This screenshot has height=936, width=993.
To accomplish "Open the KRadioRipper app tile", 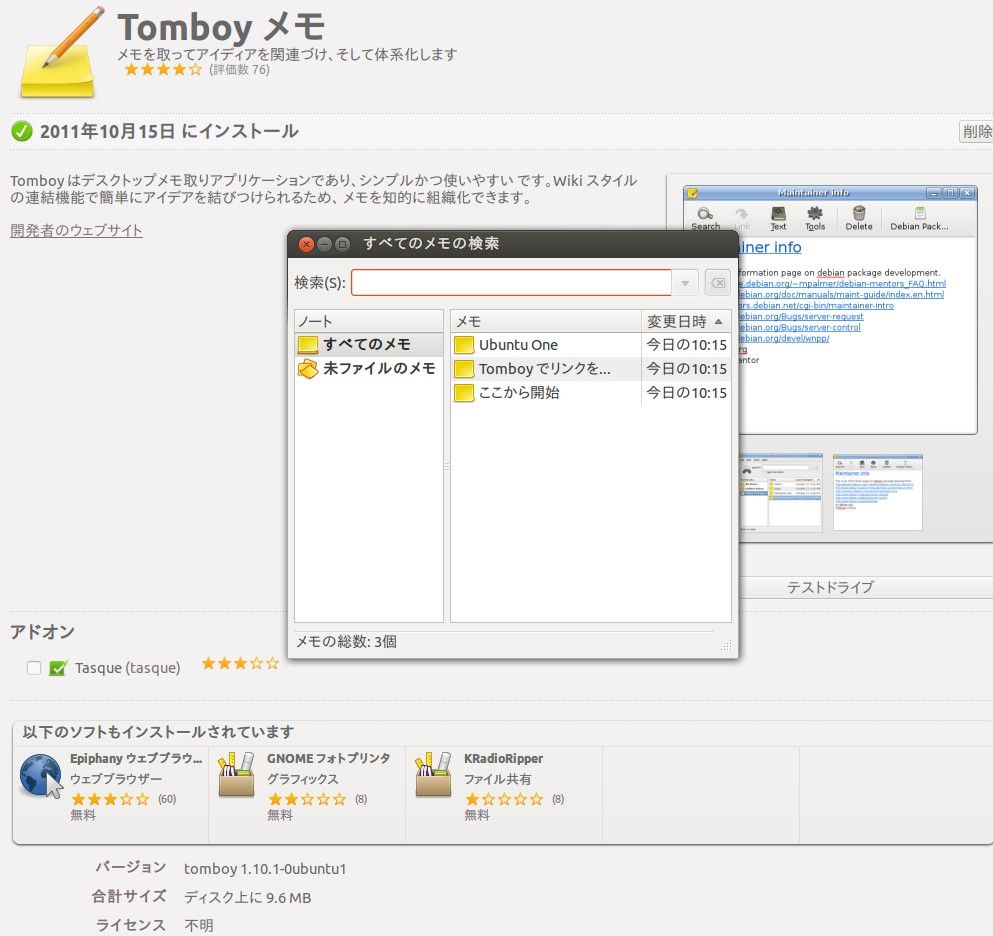I will pyautogui.click(x=504, y=795).
